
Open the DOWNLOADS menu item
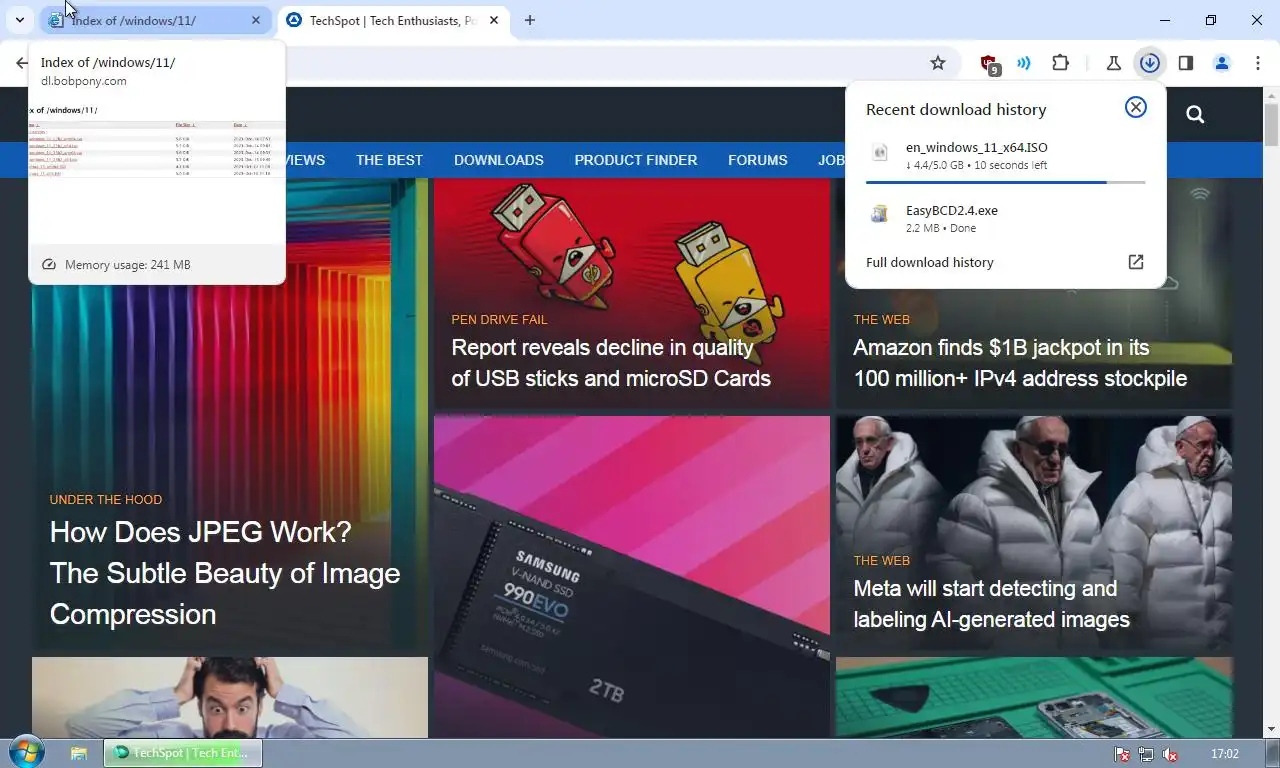pyautogui.click(x=499, y=160)
